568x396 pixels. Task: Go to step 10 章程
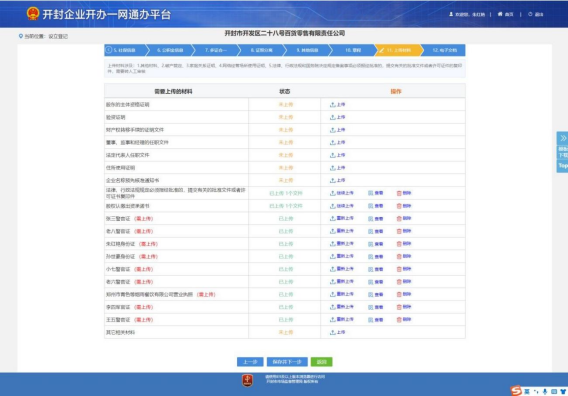(x=353, y=50)
